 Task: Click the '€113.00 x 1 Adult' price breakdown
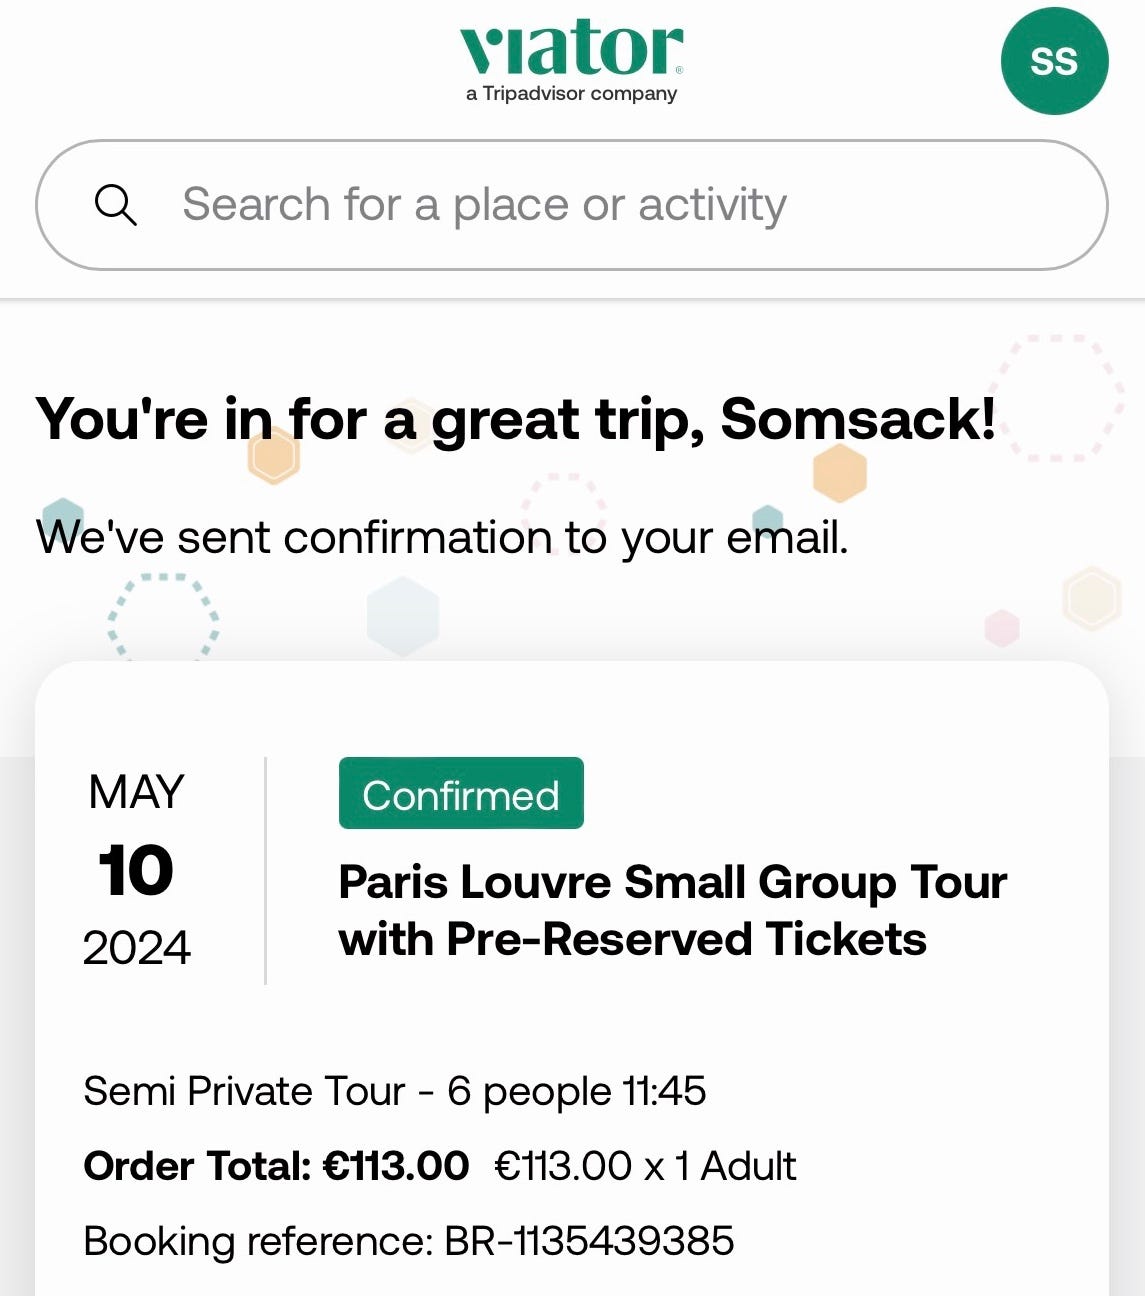(646, 1166)
